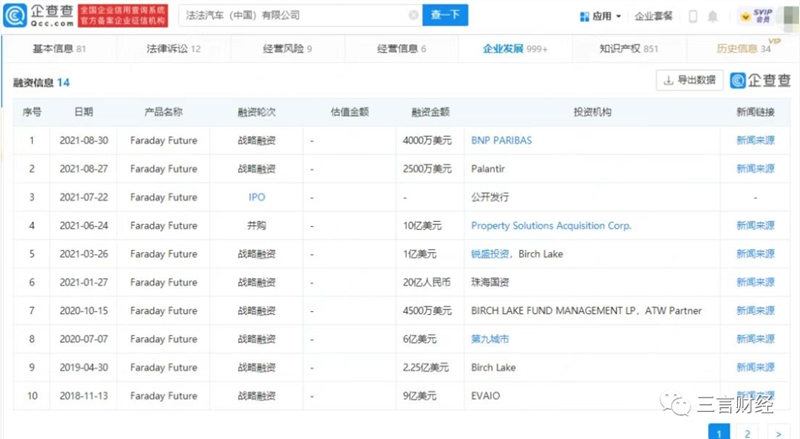Open 新闻来源 link for 2019-04-30 row

[755, 367]
